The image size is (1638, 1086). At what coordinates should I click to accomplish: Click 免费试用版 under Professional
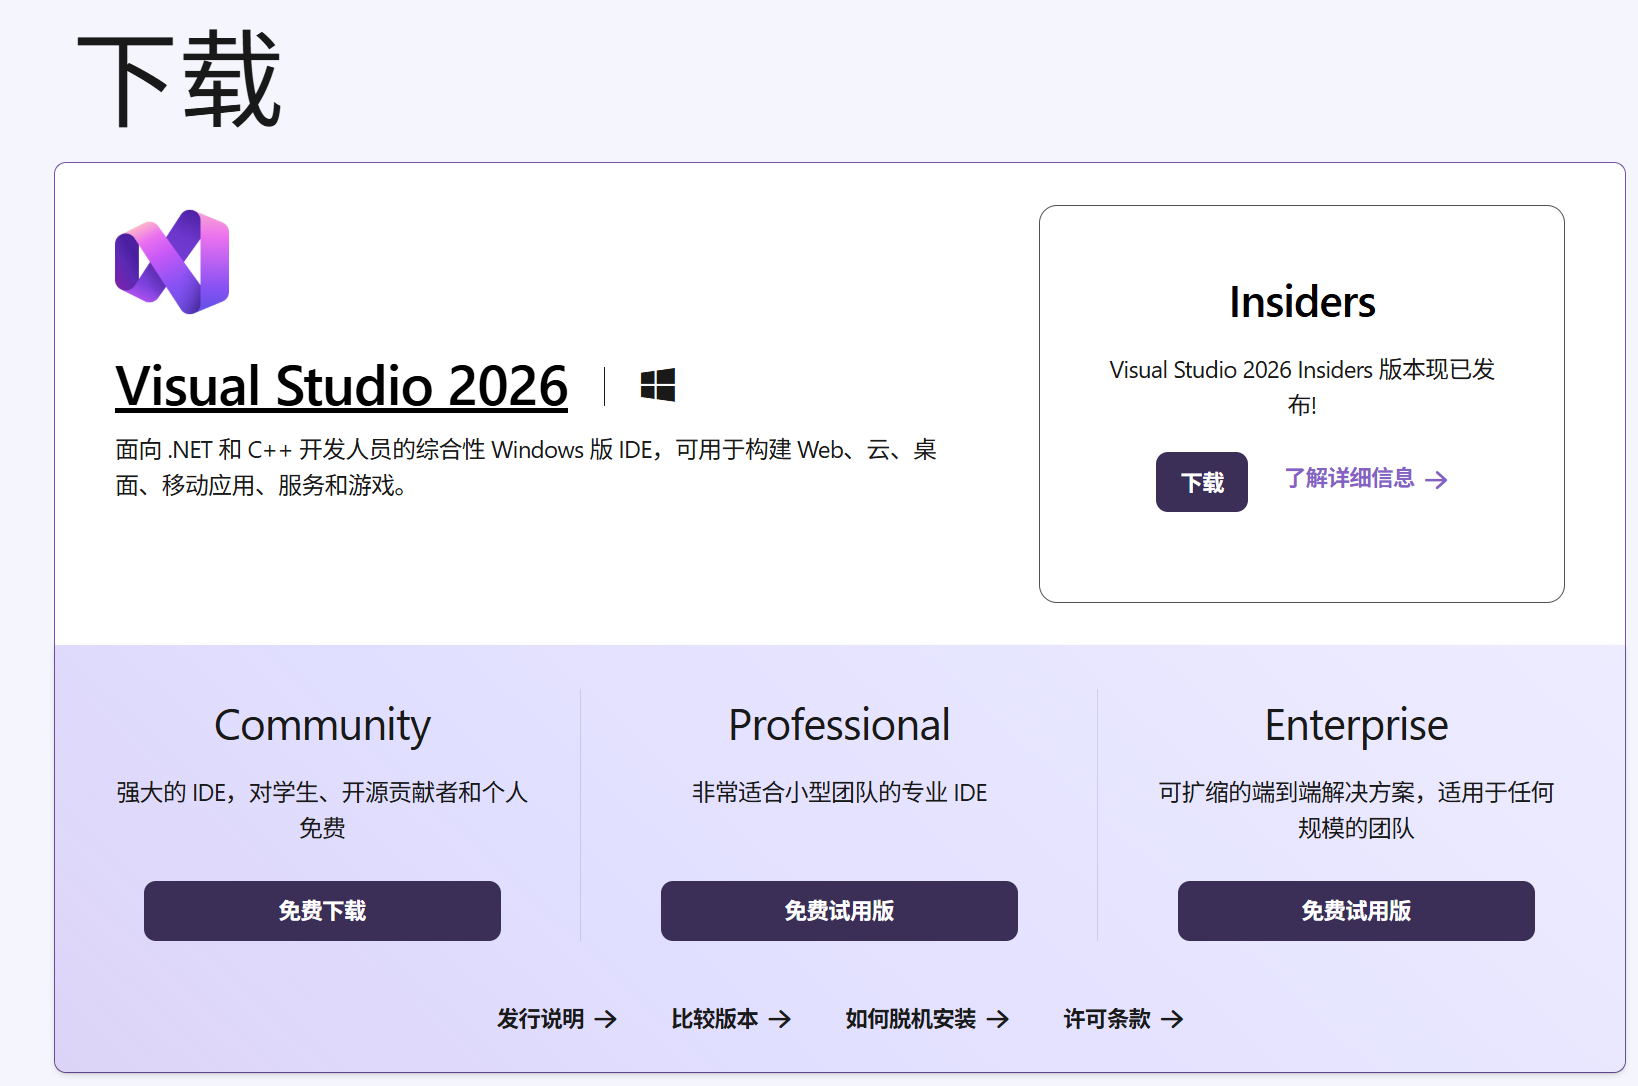[839, 911]
